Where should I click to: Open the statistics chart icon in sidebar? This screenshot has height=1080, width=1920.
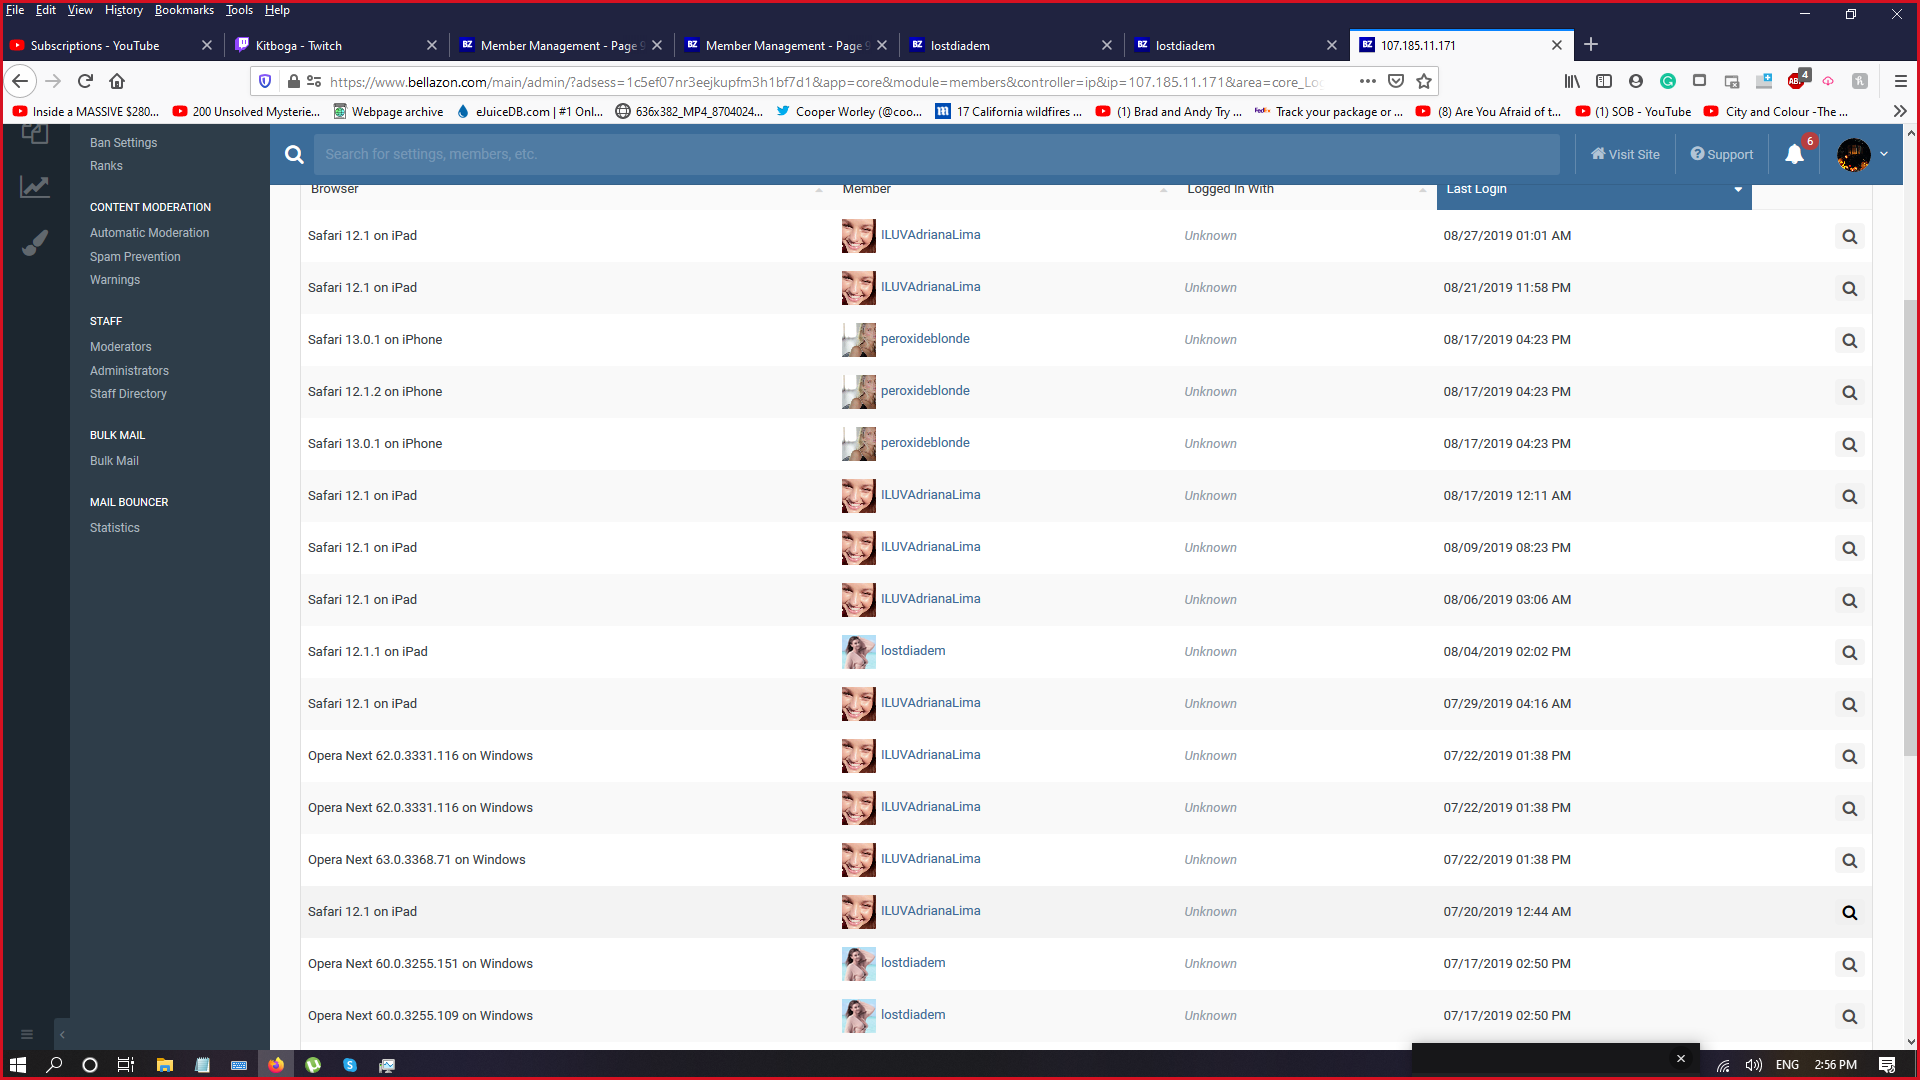coord(35,187)
